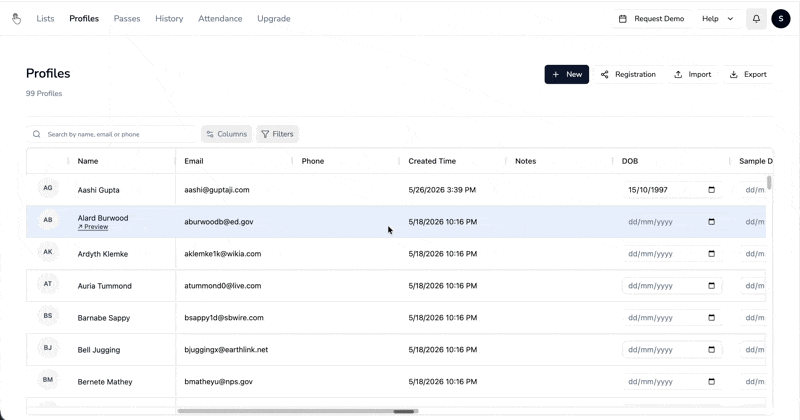Click the DOB field of Auria Tummond
Screen dimensions: 800x420
(x=671, y=286)
